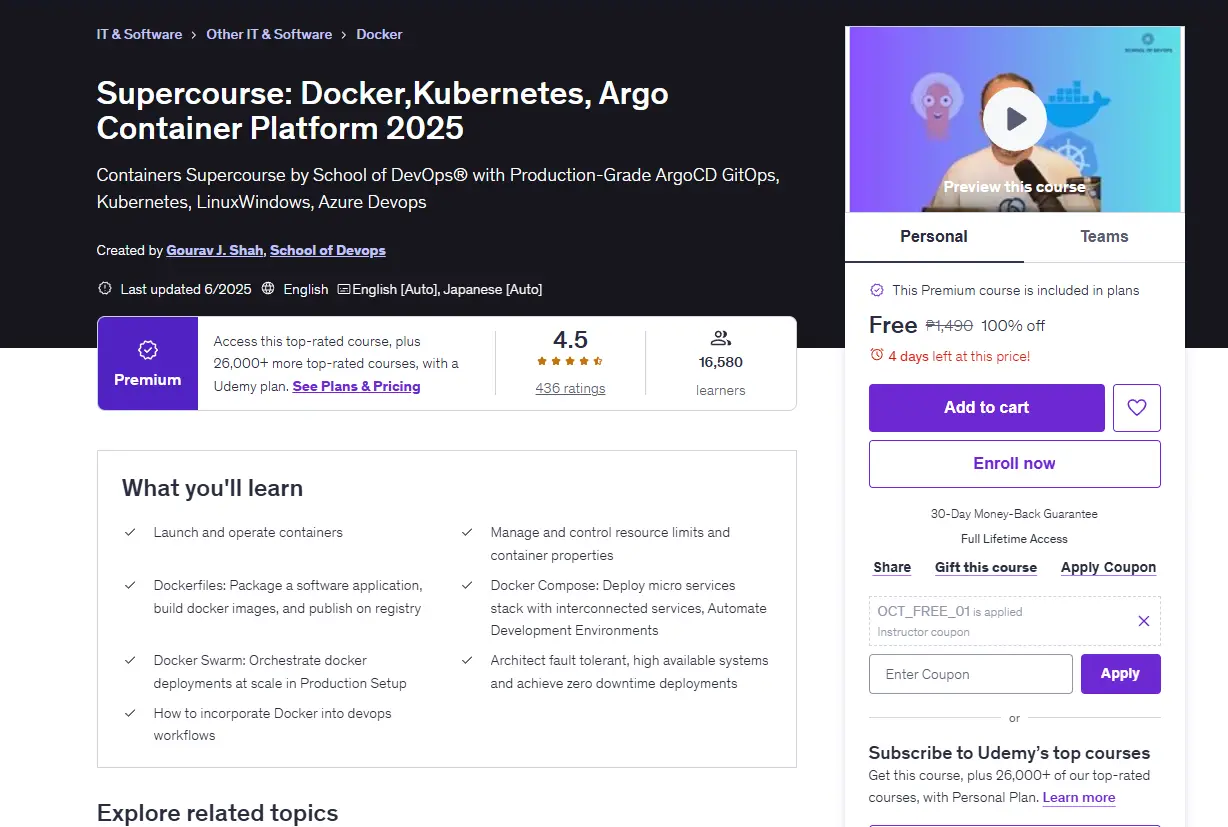Click Last updated 6/2025 text

186,289
